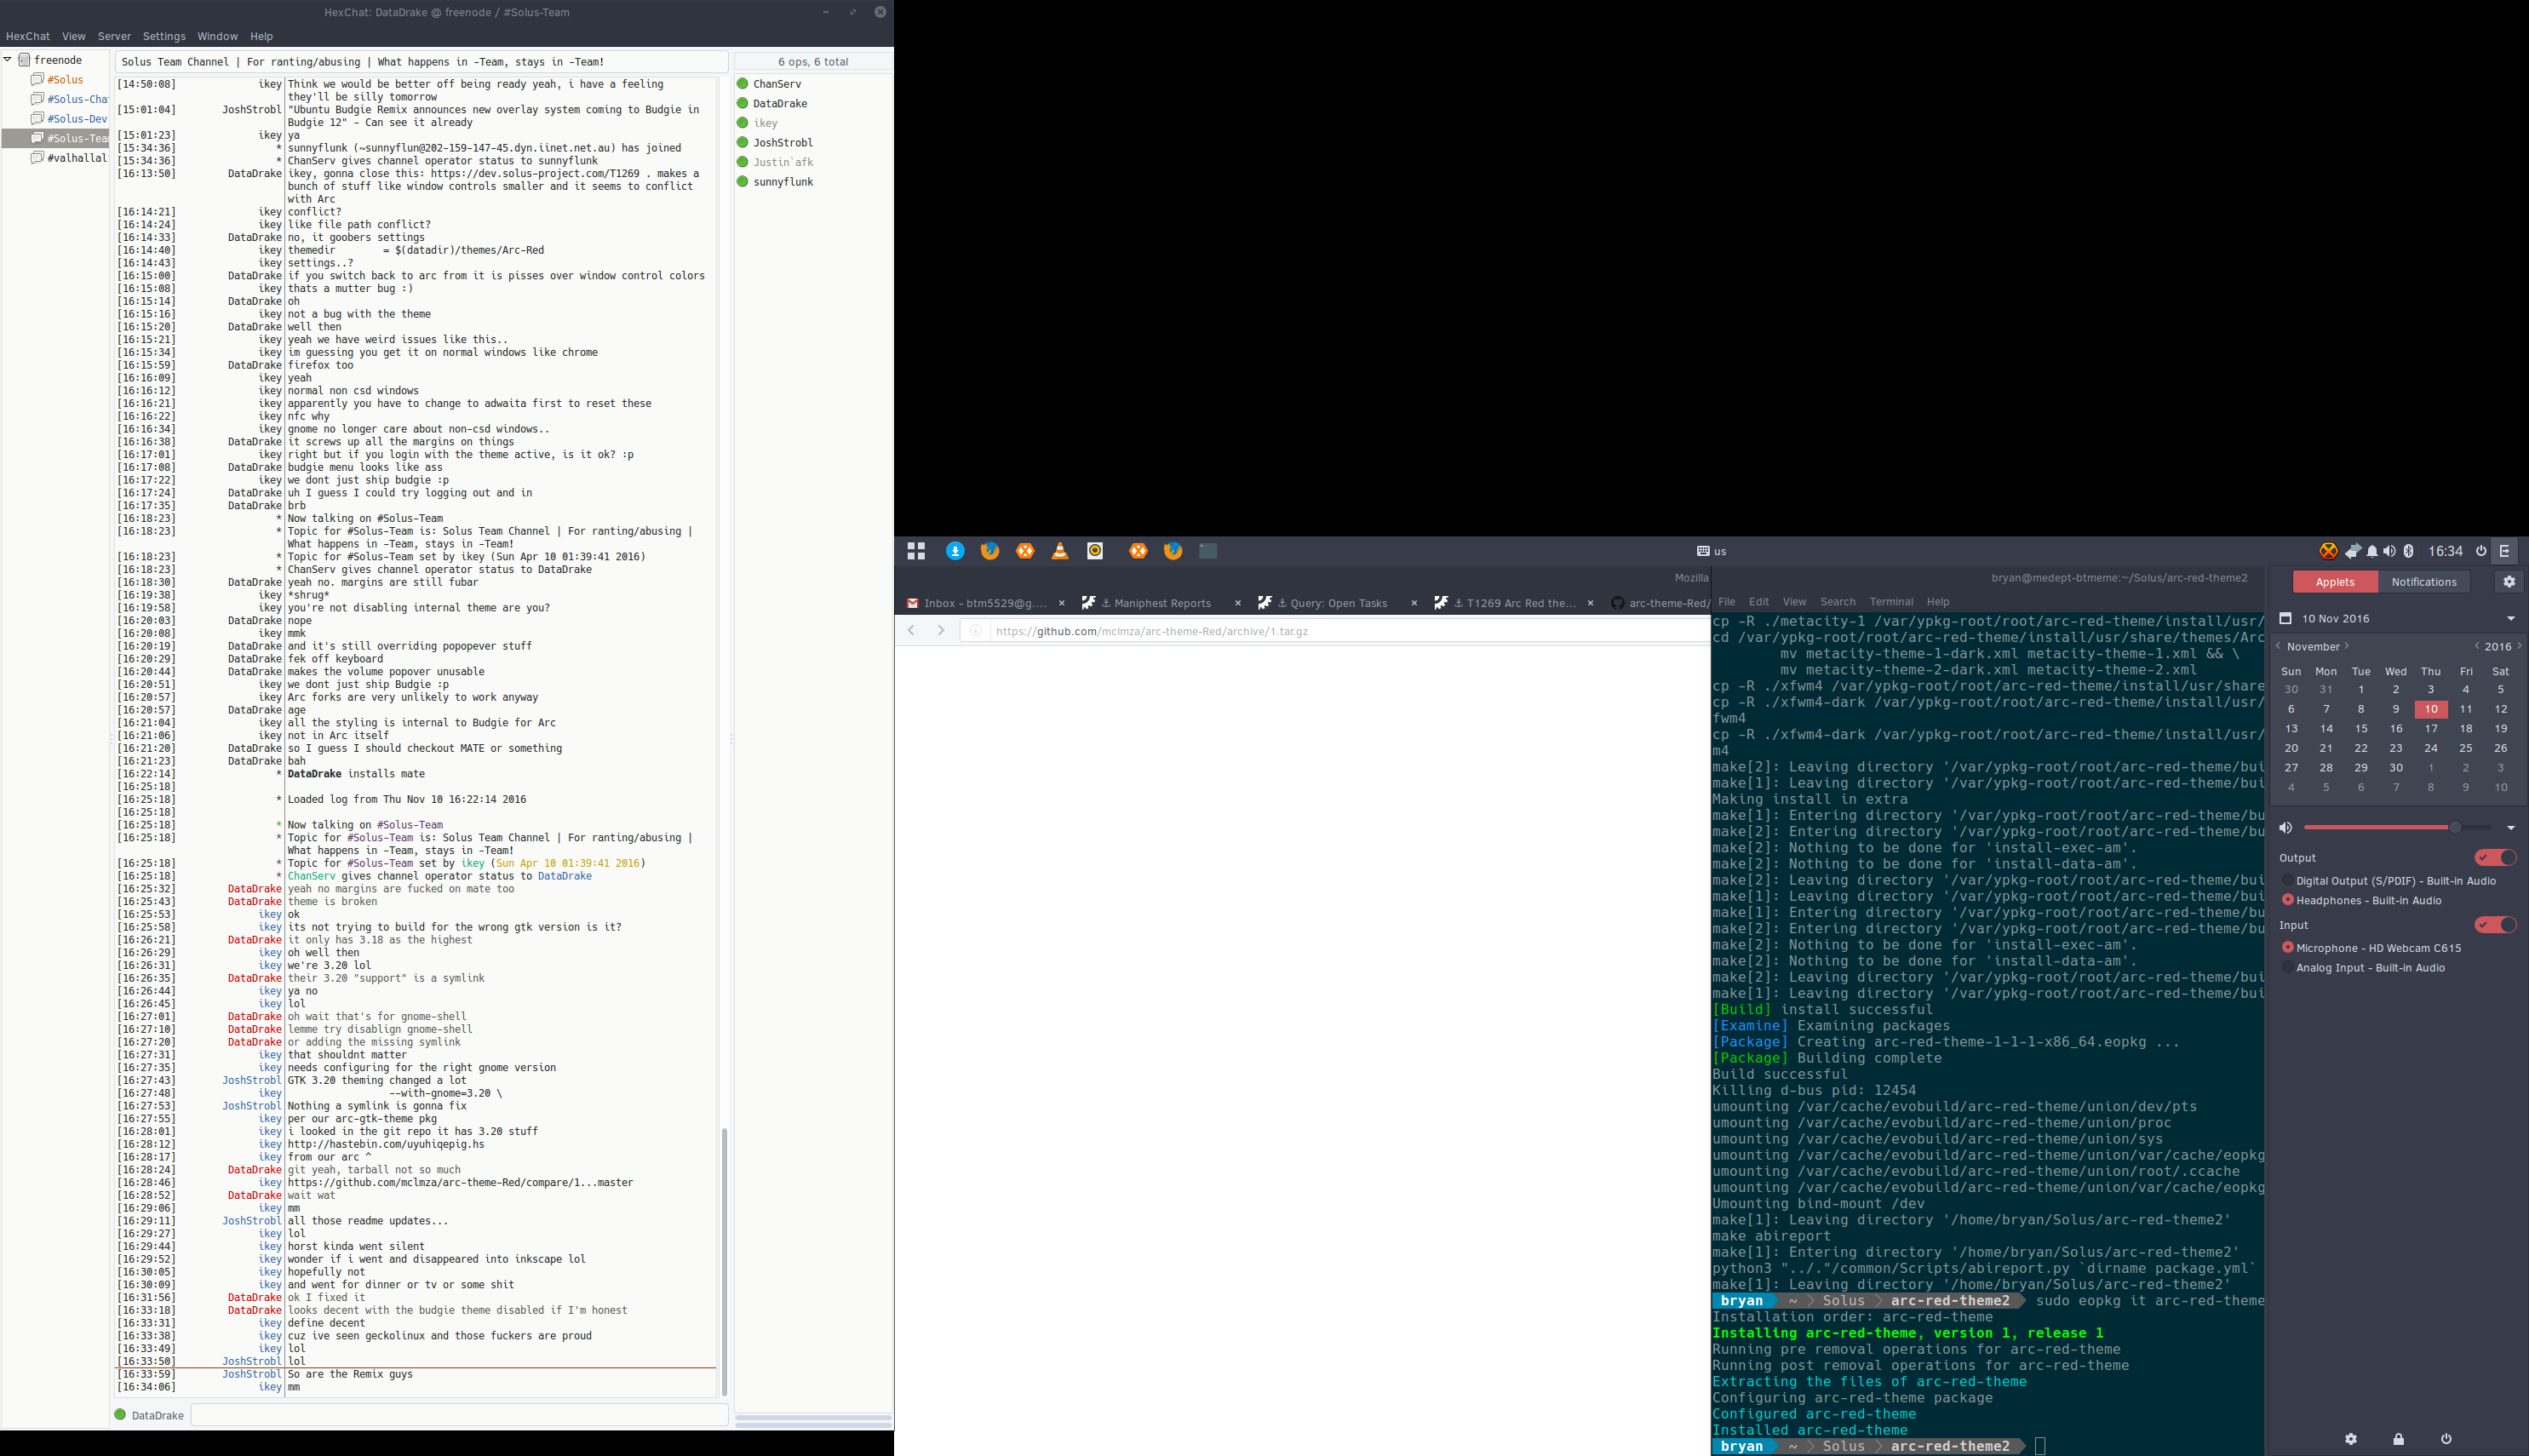Click the HexChat tray icon in the system tray

point(2328,551)
